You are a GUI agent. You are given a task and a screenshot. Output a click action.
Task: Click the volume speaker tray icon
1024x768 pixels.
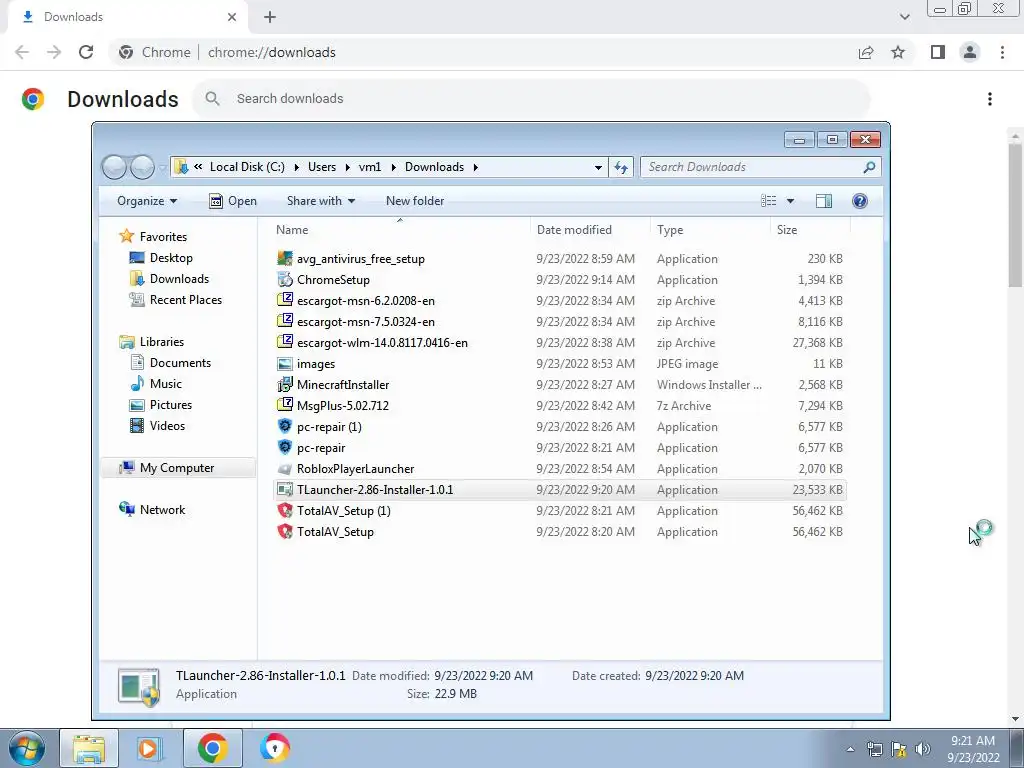[x=923, y=749]
